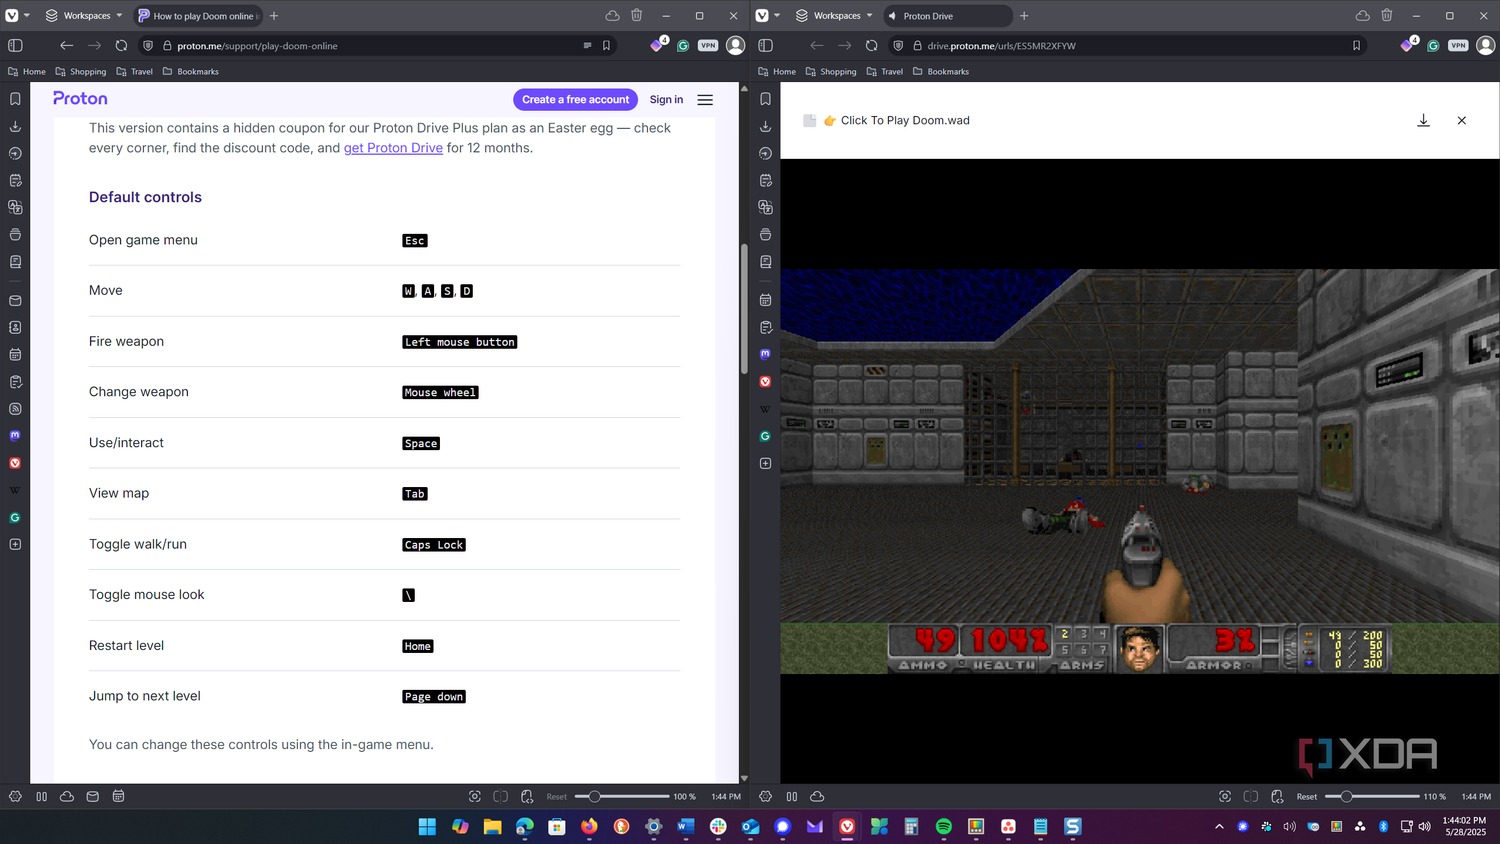Open new tab in Proton Drive window
Image resolution: width=1500 pixels, height=844 pixels.
pos(1023,15)
